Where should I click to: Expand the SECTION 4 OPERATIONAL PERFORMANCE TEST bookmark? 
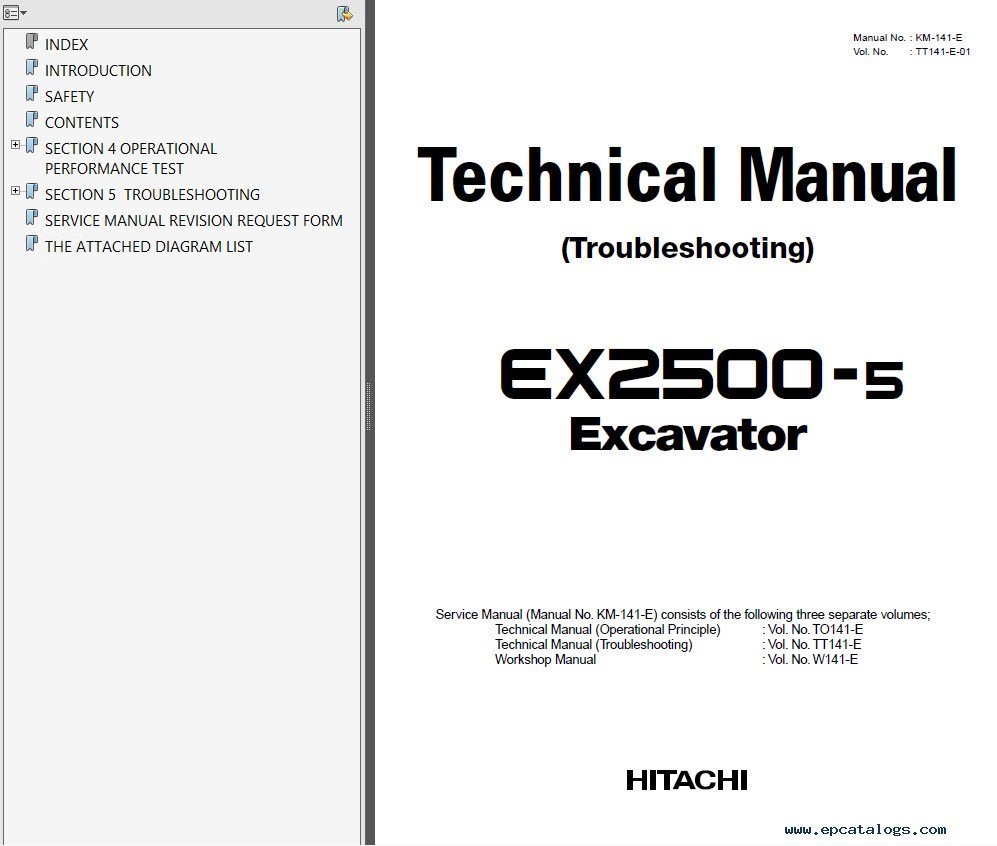click(x=15, y=145)
